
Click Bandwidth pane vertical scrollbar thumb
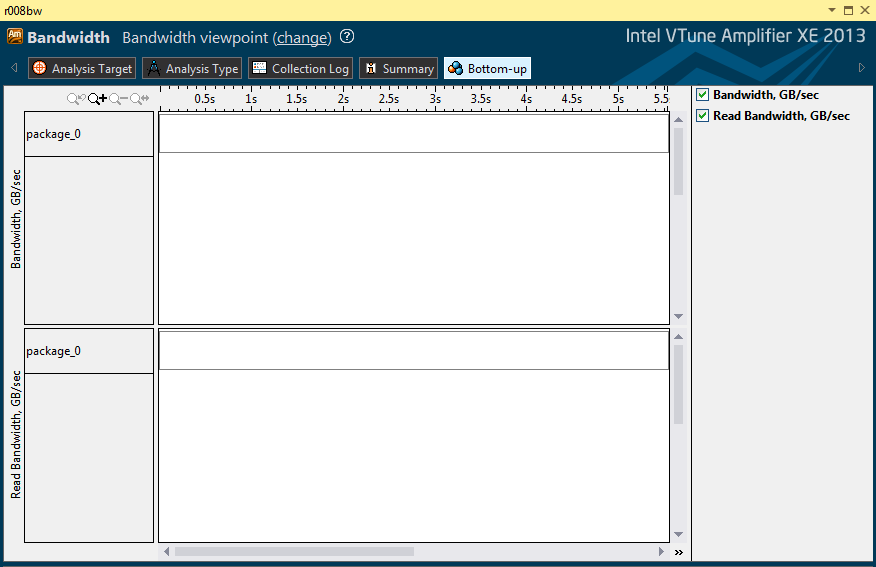click(x=679, y=161)
